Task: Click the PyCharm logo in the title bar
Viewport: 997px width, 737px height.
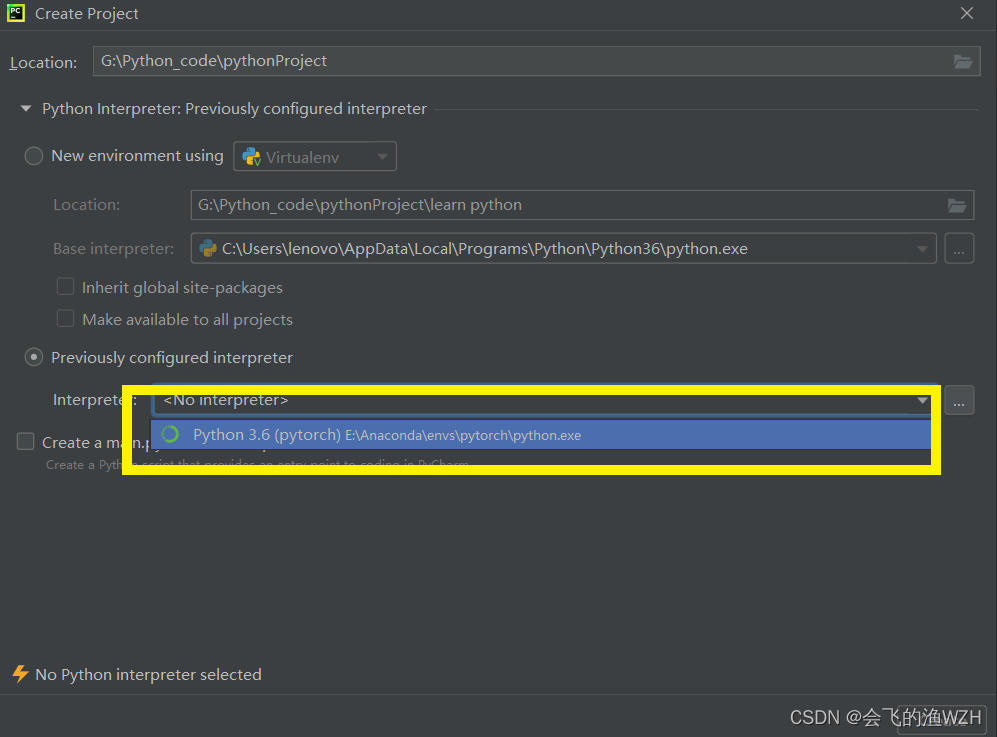Action: pyautogui.click(x=15, y=13)
